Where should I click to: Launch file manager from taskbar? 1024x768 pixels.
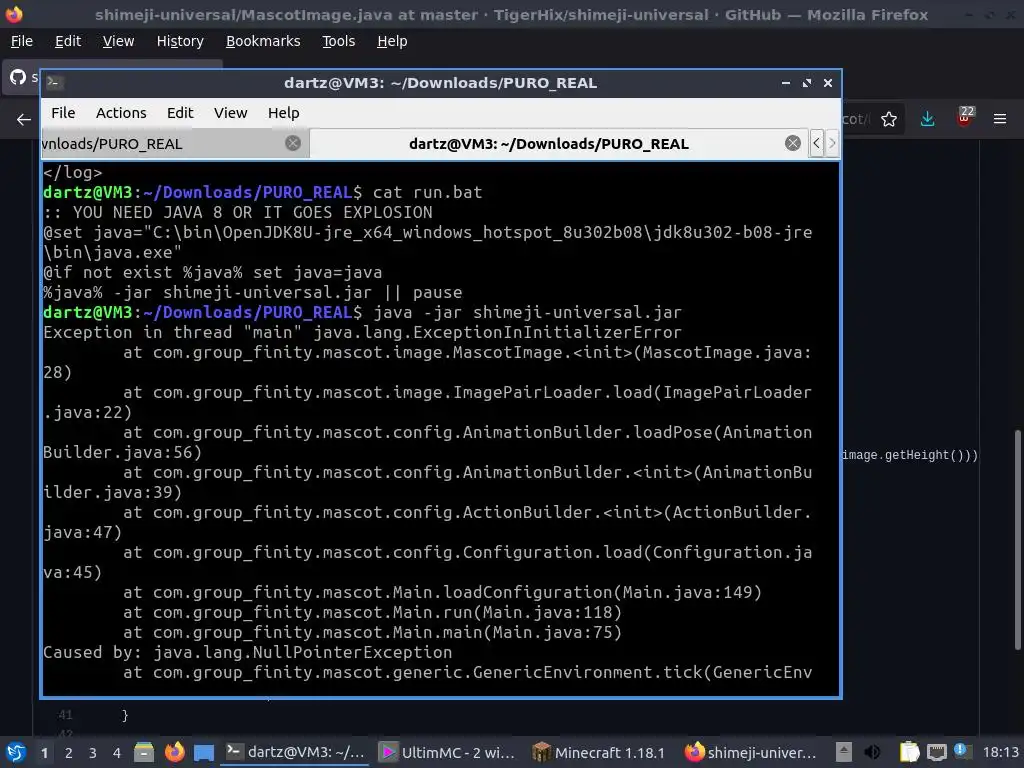pyautogui.click(x=144, y=752)
